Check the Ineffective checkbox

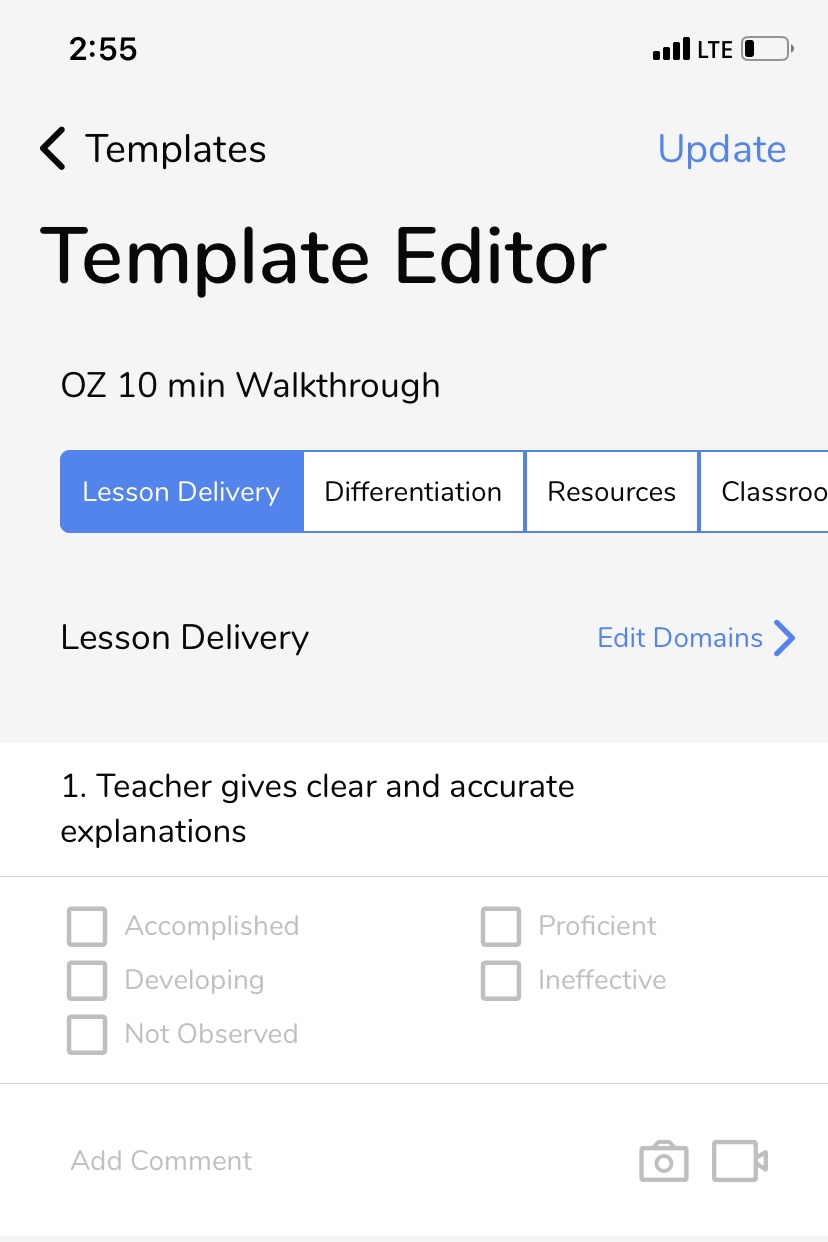pos(501,980)
